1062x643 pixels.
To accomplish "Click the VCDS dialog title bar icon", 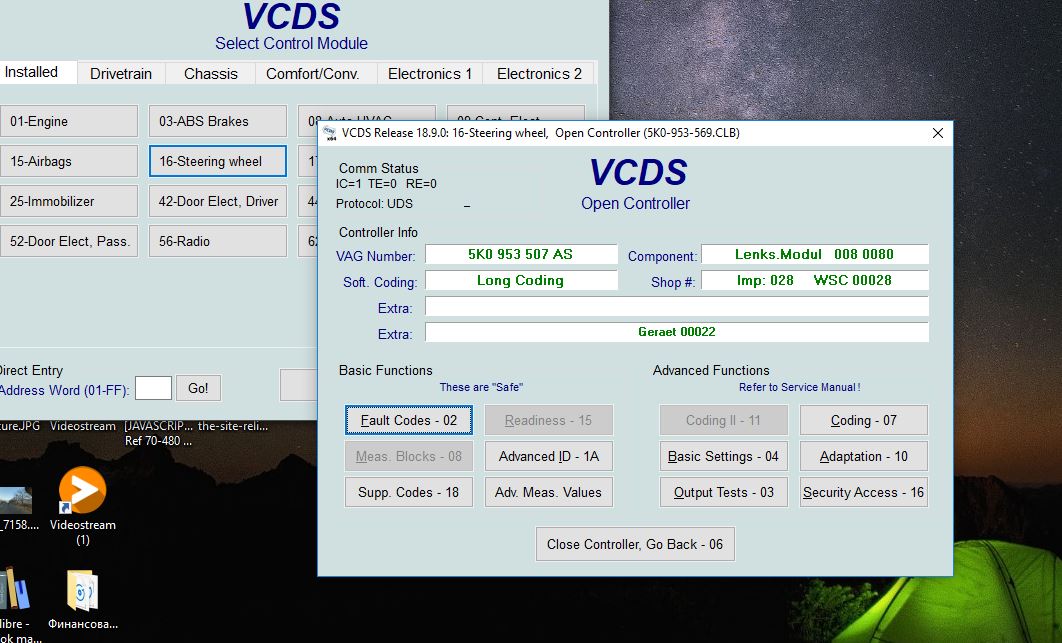I will pos(329,133).
